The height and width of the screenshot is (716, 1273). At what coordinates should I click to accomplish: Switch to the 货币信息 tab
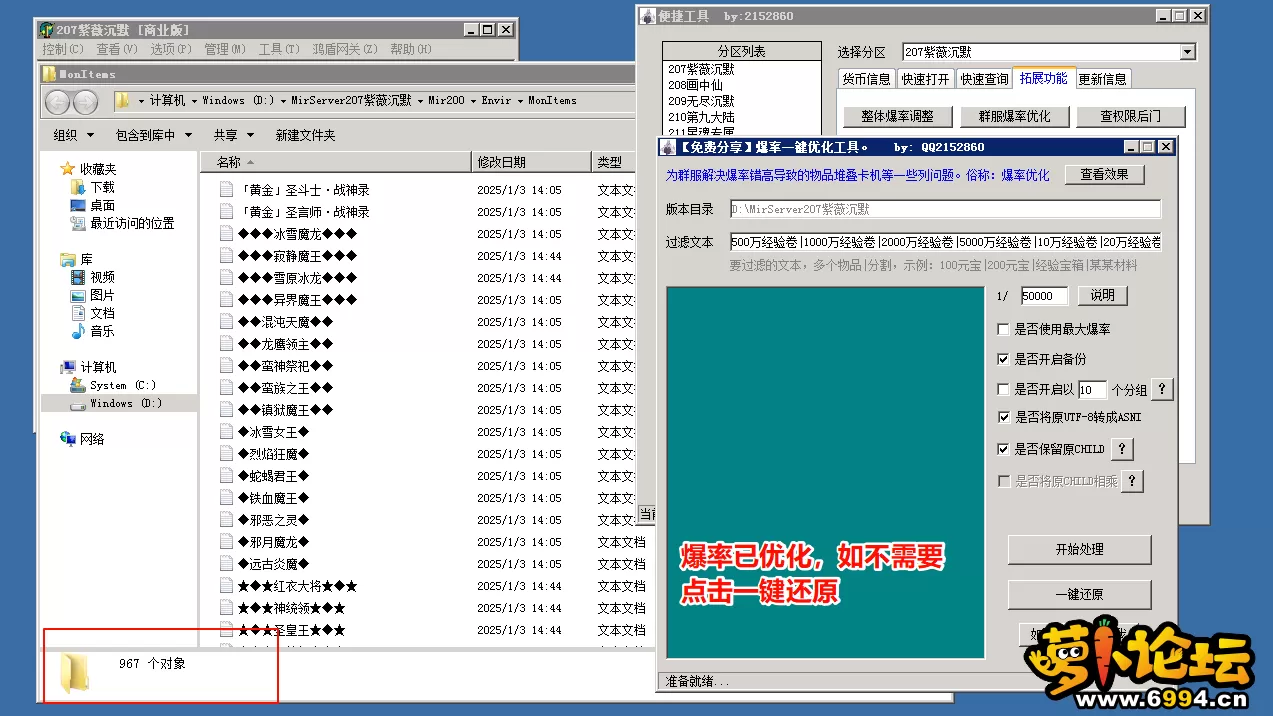coord(866,79)
